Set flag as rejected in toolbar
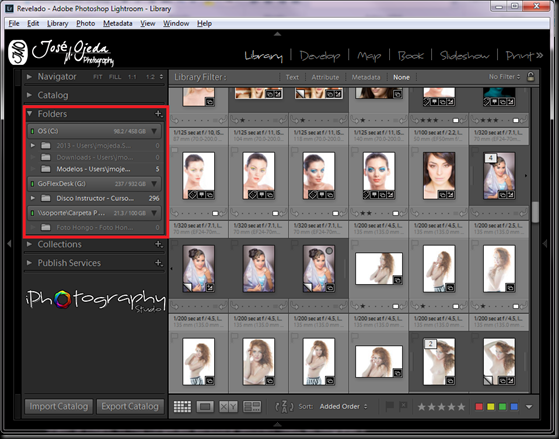Viewport: 559px width, 439px height. click(x=403, y=406)
